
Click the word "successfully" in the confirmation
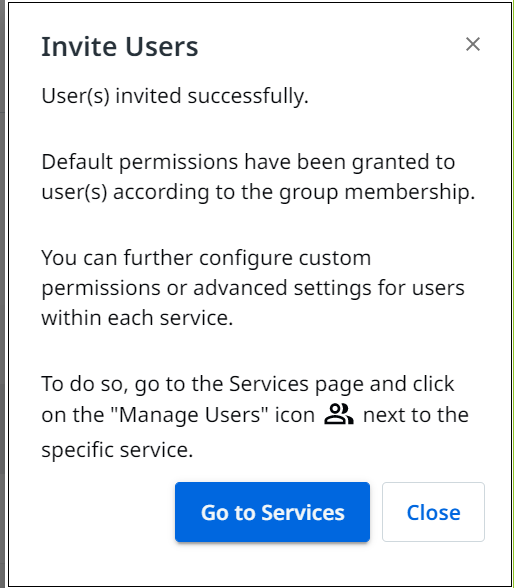(248, 96)
